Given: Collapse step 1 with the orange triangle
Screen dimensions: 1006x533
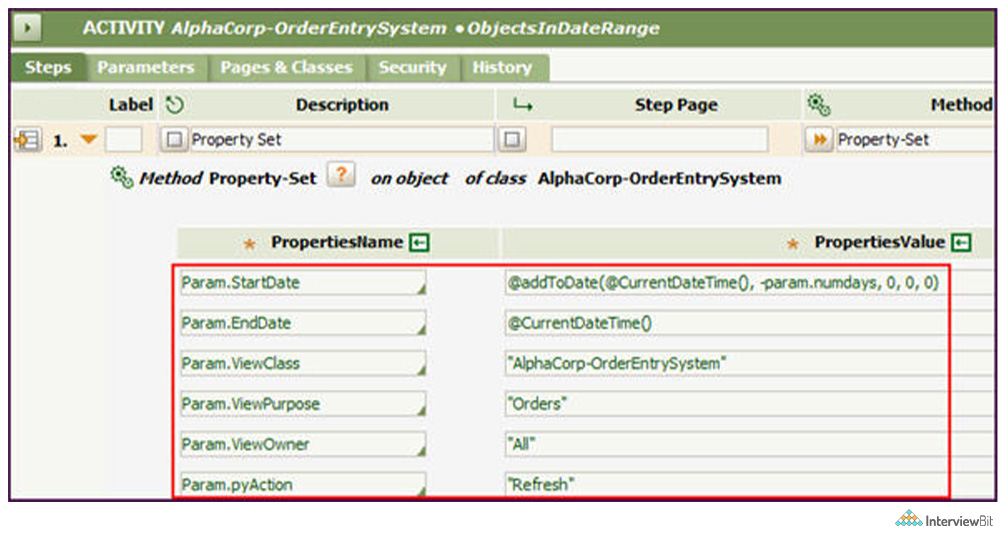Looking at the screenshot, I should (89, 139).
